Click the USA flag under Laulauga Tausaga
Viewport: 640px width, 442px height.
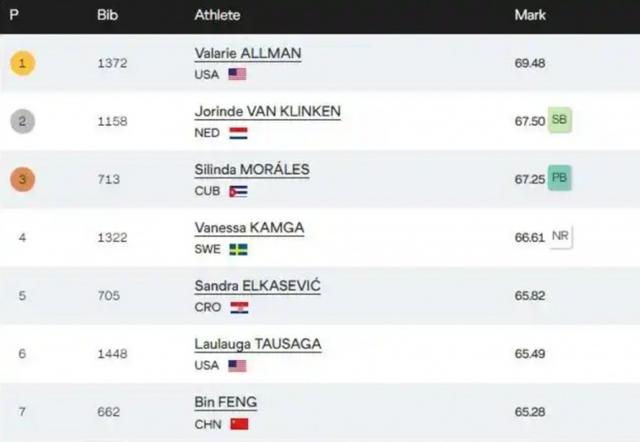(x=237, y=366)
